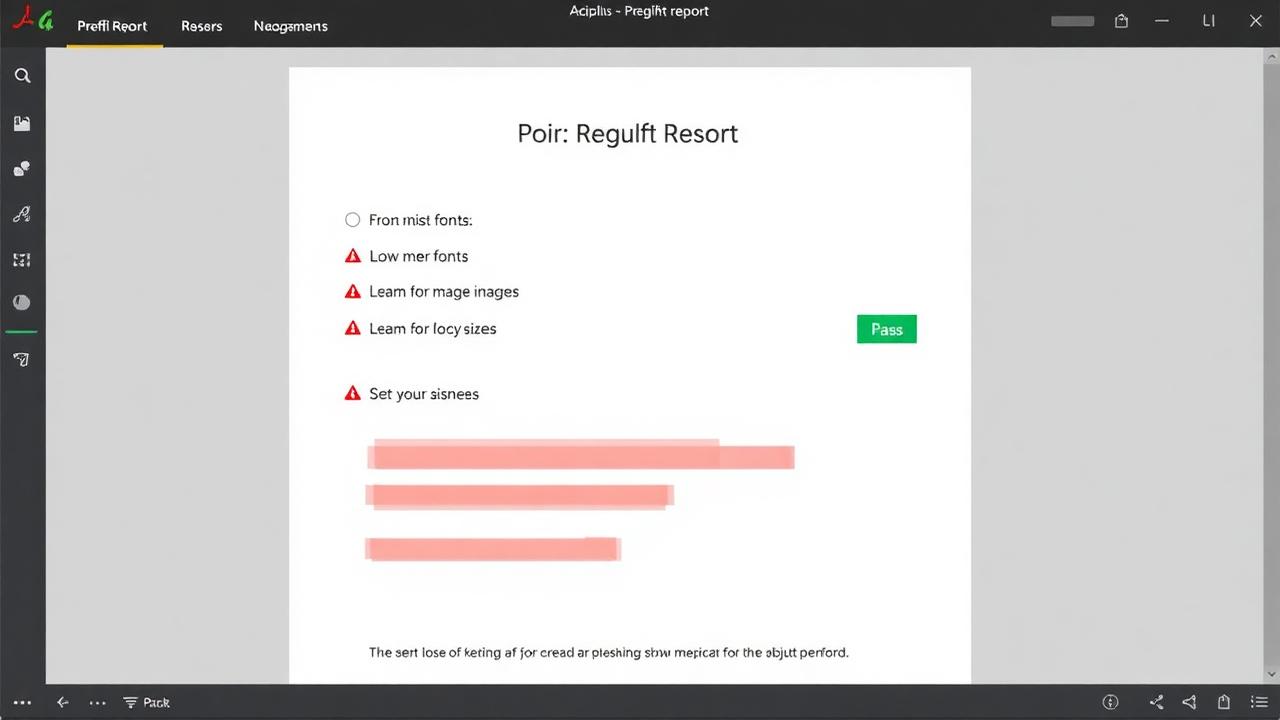The width and height of the screenshot is (1280, 720).
Task: Select the 'Fron mist fonts' radio button
Action: click(x=352, y=220)
